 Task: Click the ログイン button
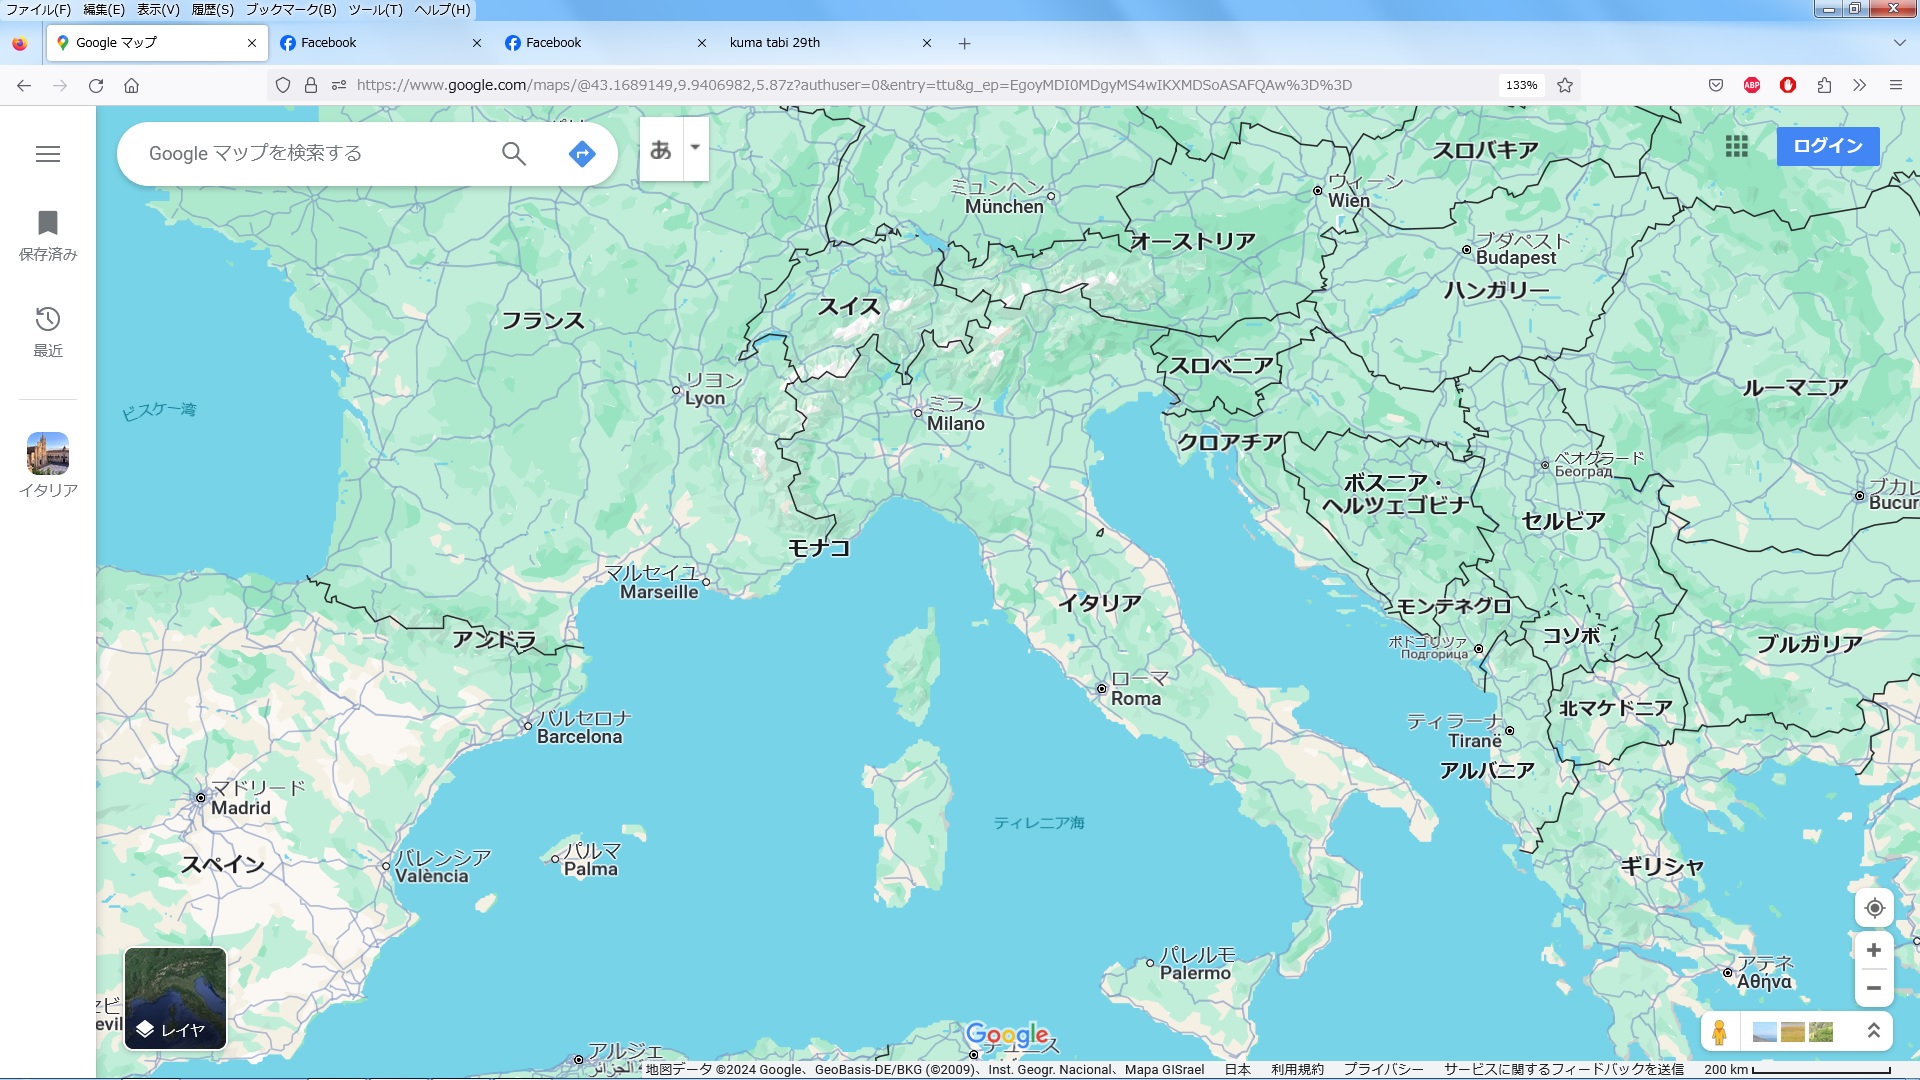coord(1827,146)
